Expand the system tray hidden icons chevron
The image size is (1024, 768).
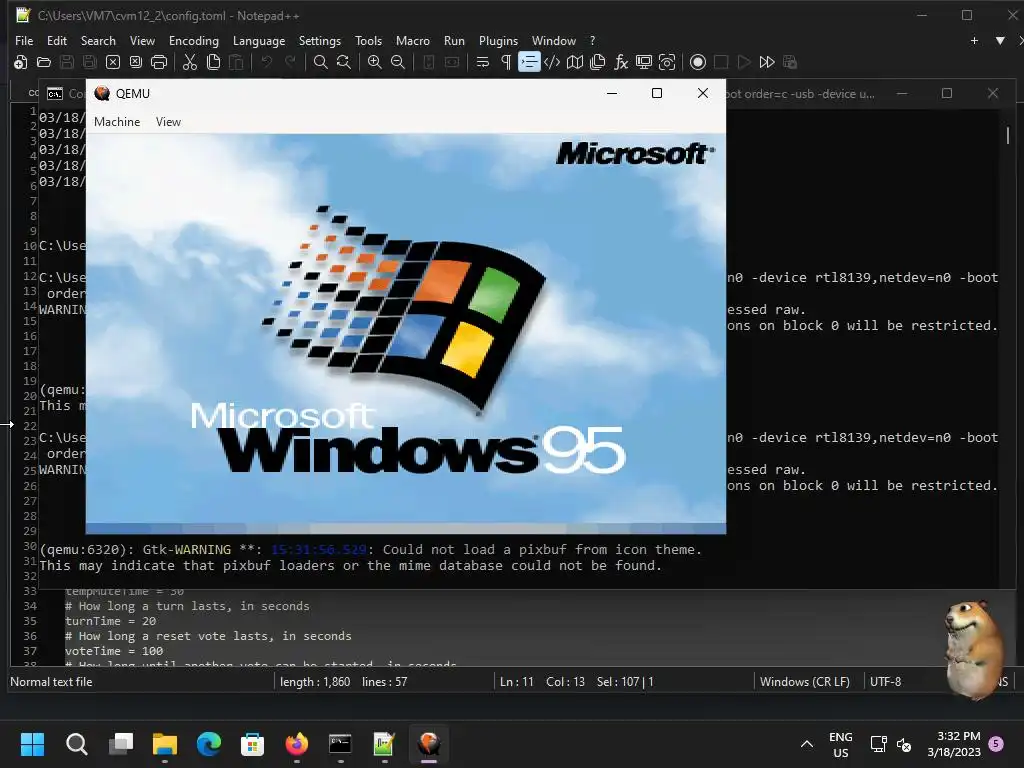coord(807,744)
